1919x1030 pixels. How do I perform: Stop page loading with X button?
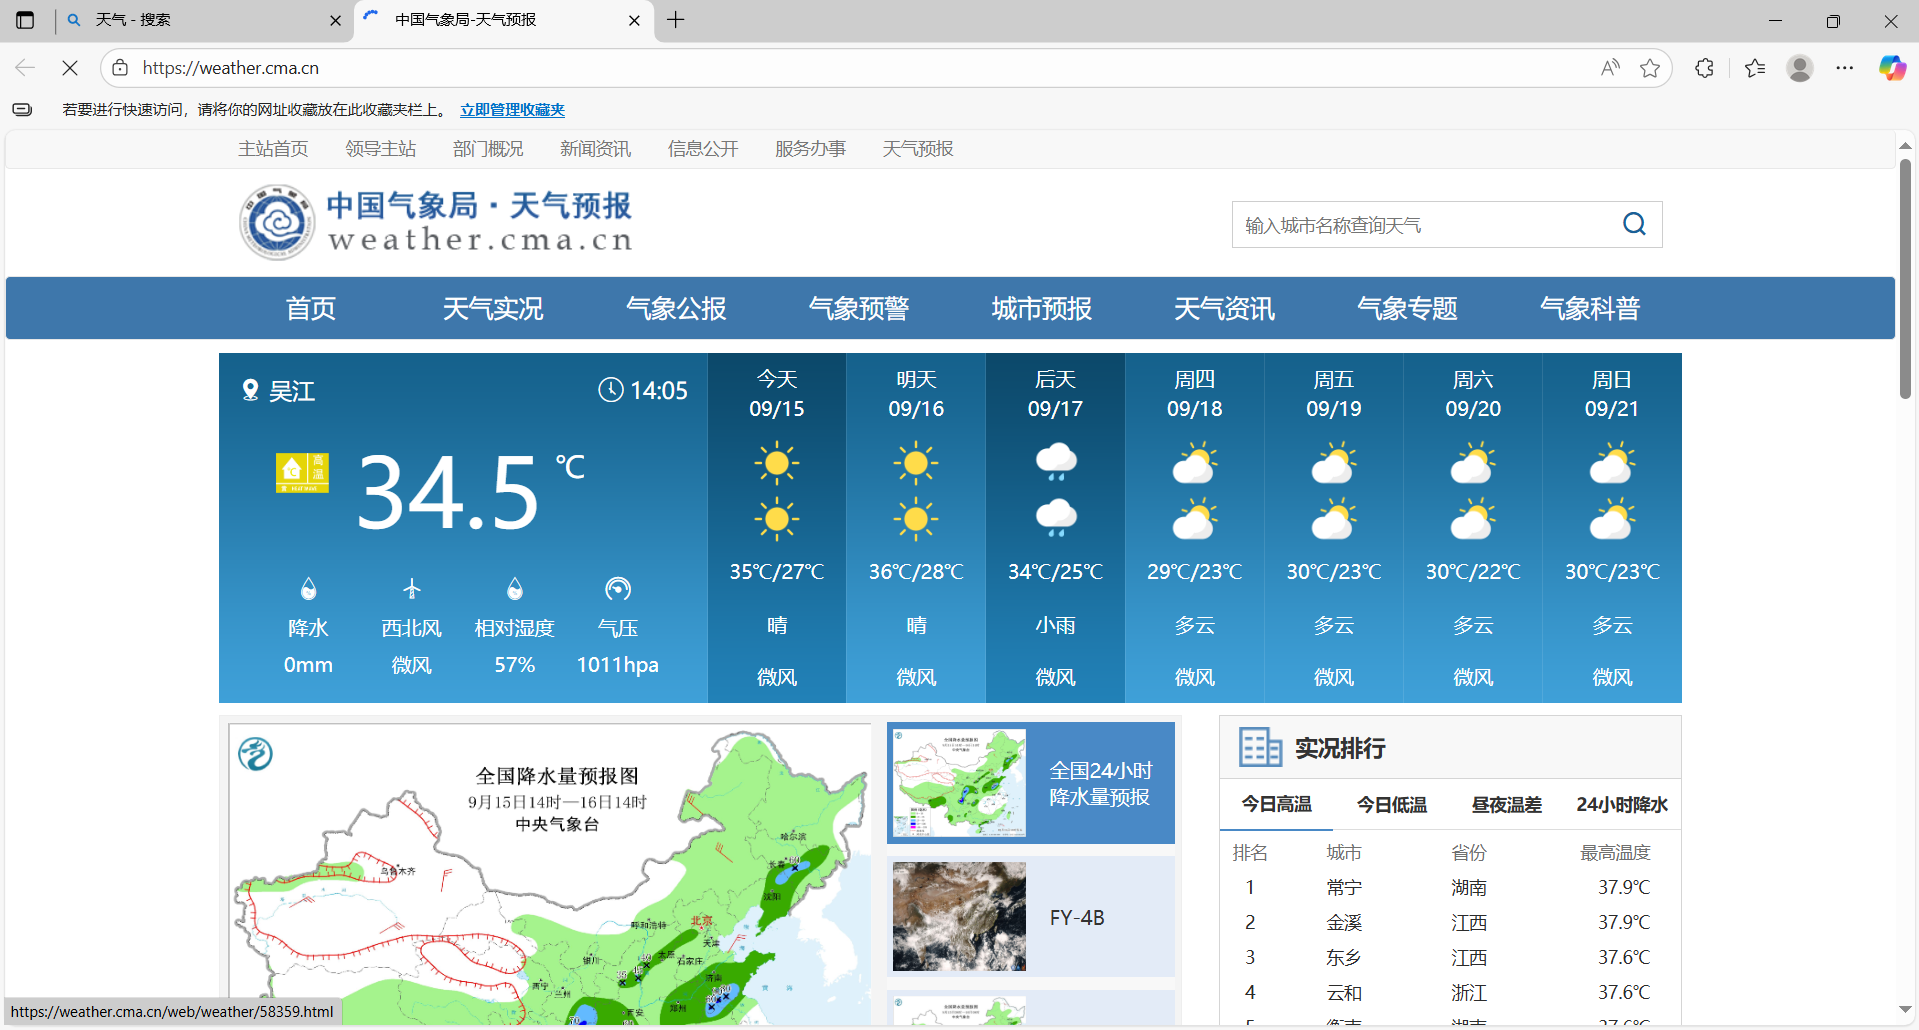pyautogui.click(x=70, y=68)
